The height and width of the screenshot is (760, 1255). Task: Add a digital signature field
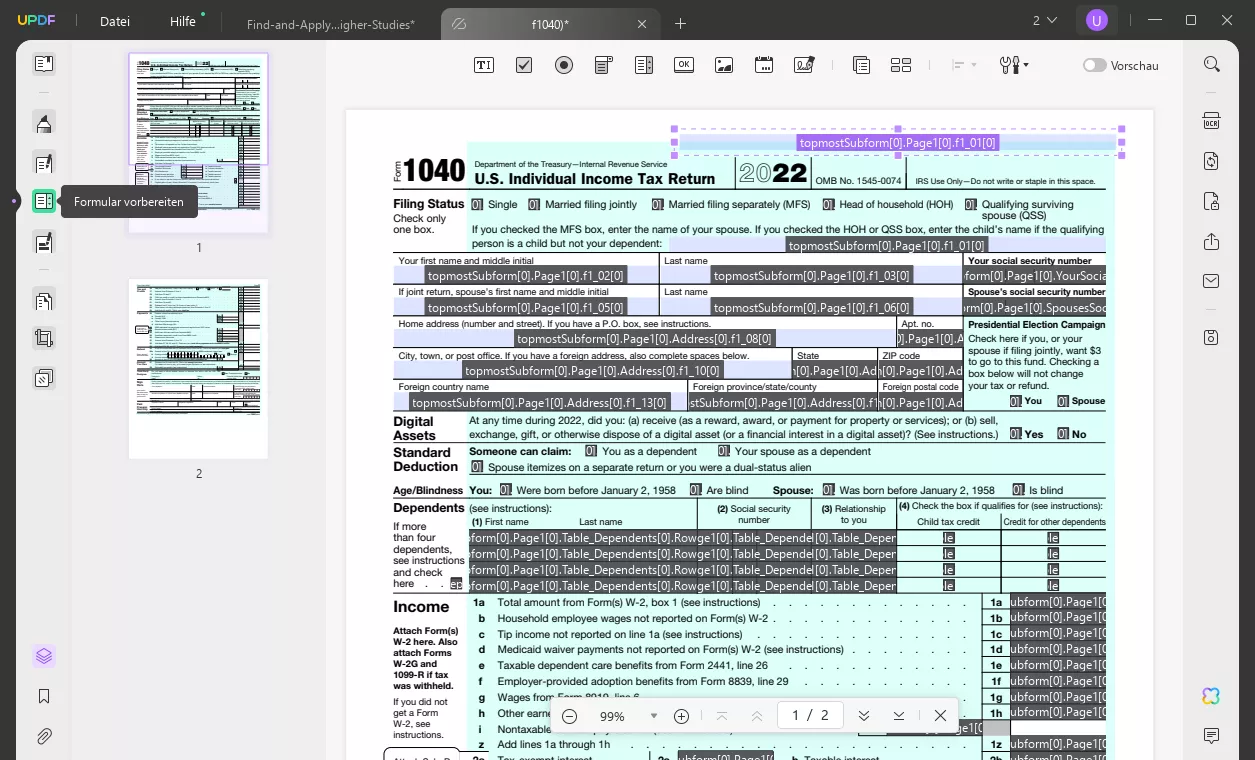point(804,65)
